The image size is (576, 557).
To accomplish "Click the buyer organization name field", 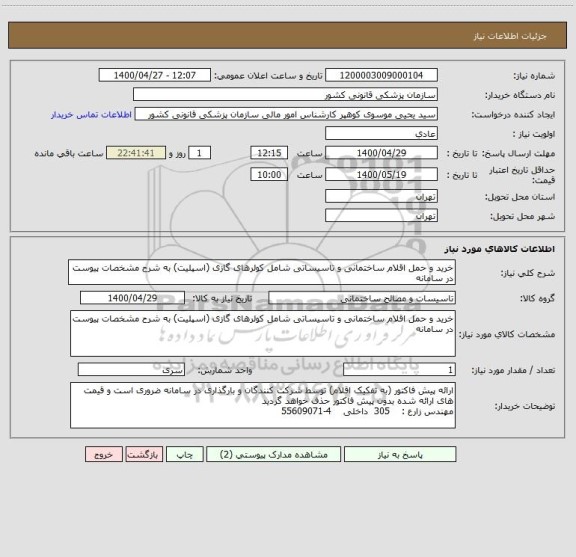I will 285,94.
